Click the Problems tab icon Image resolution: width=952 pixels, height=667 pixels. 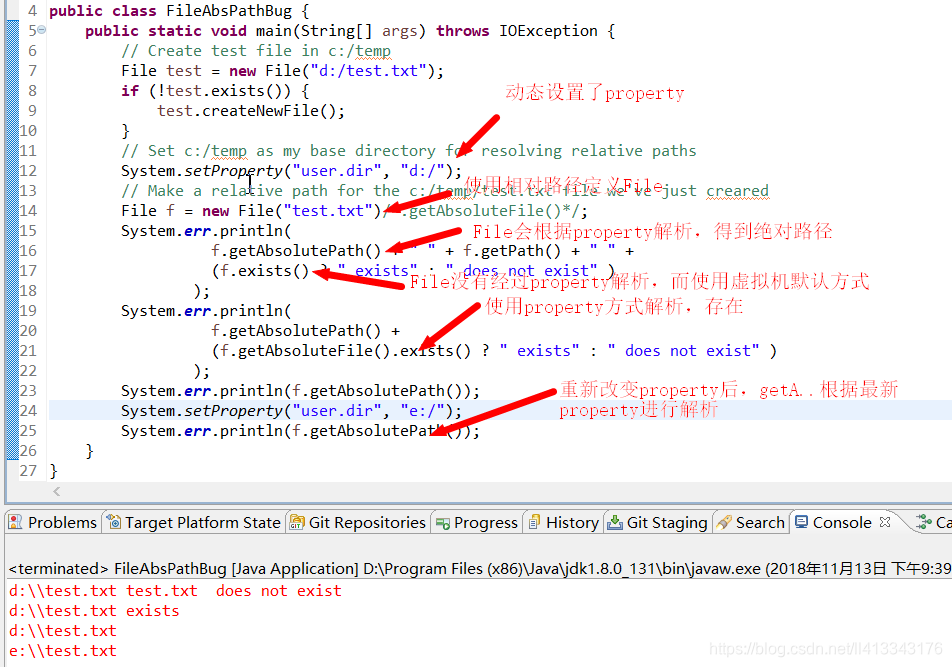click(x=16, y=522)
